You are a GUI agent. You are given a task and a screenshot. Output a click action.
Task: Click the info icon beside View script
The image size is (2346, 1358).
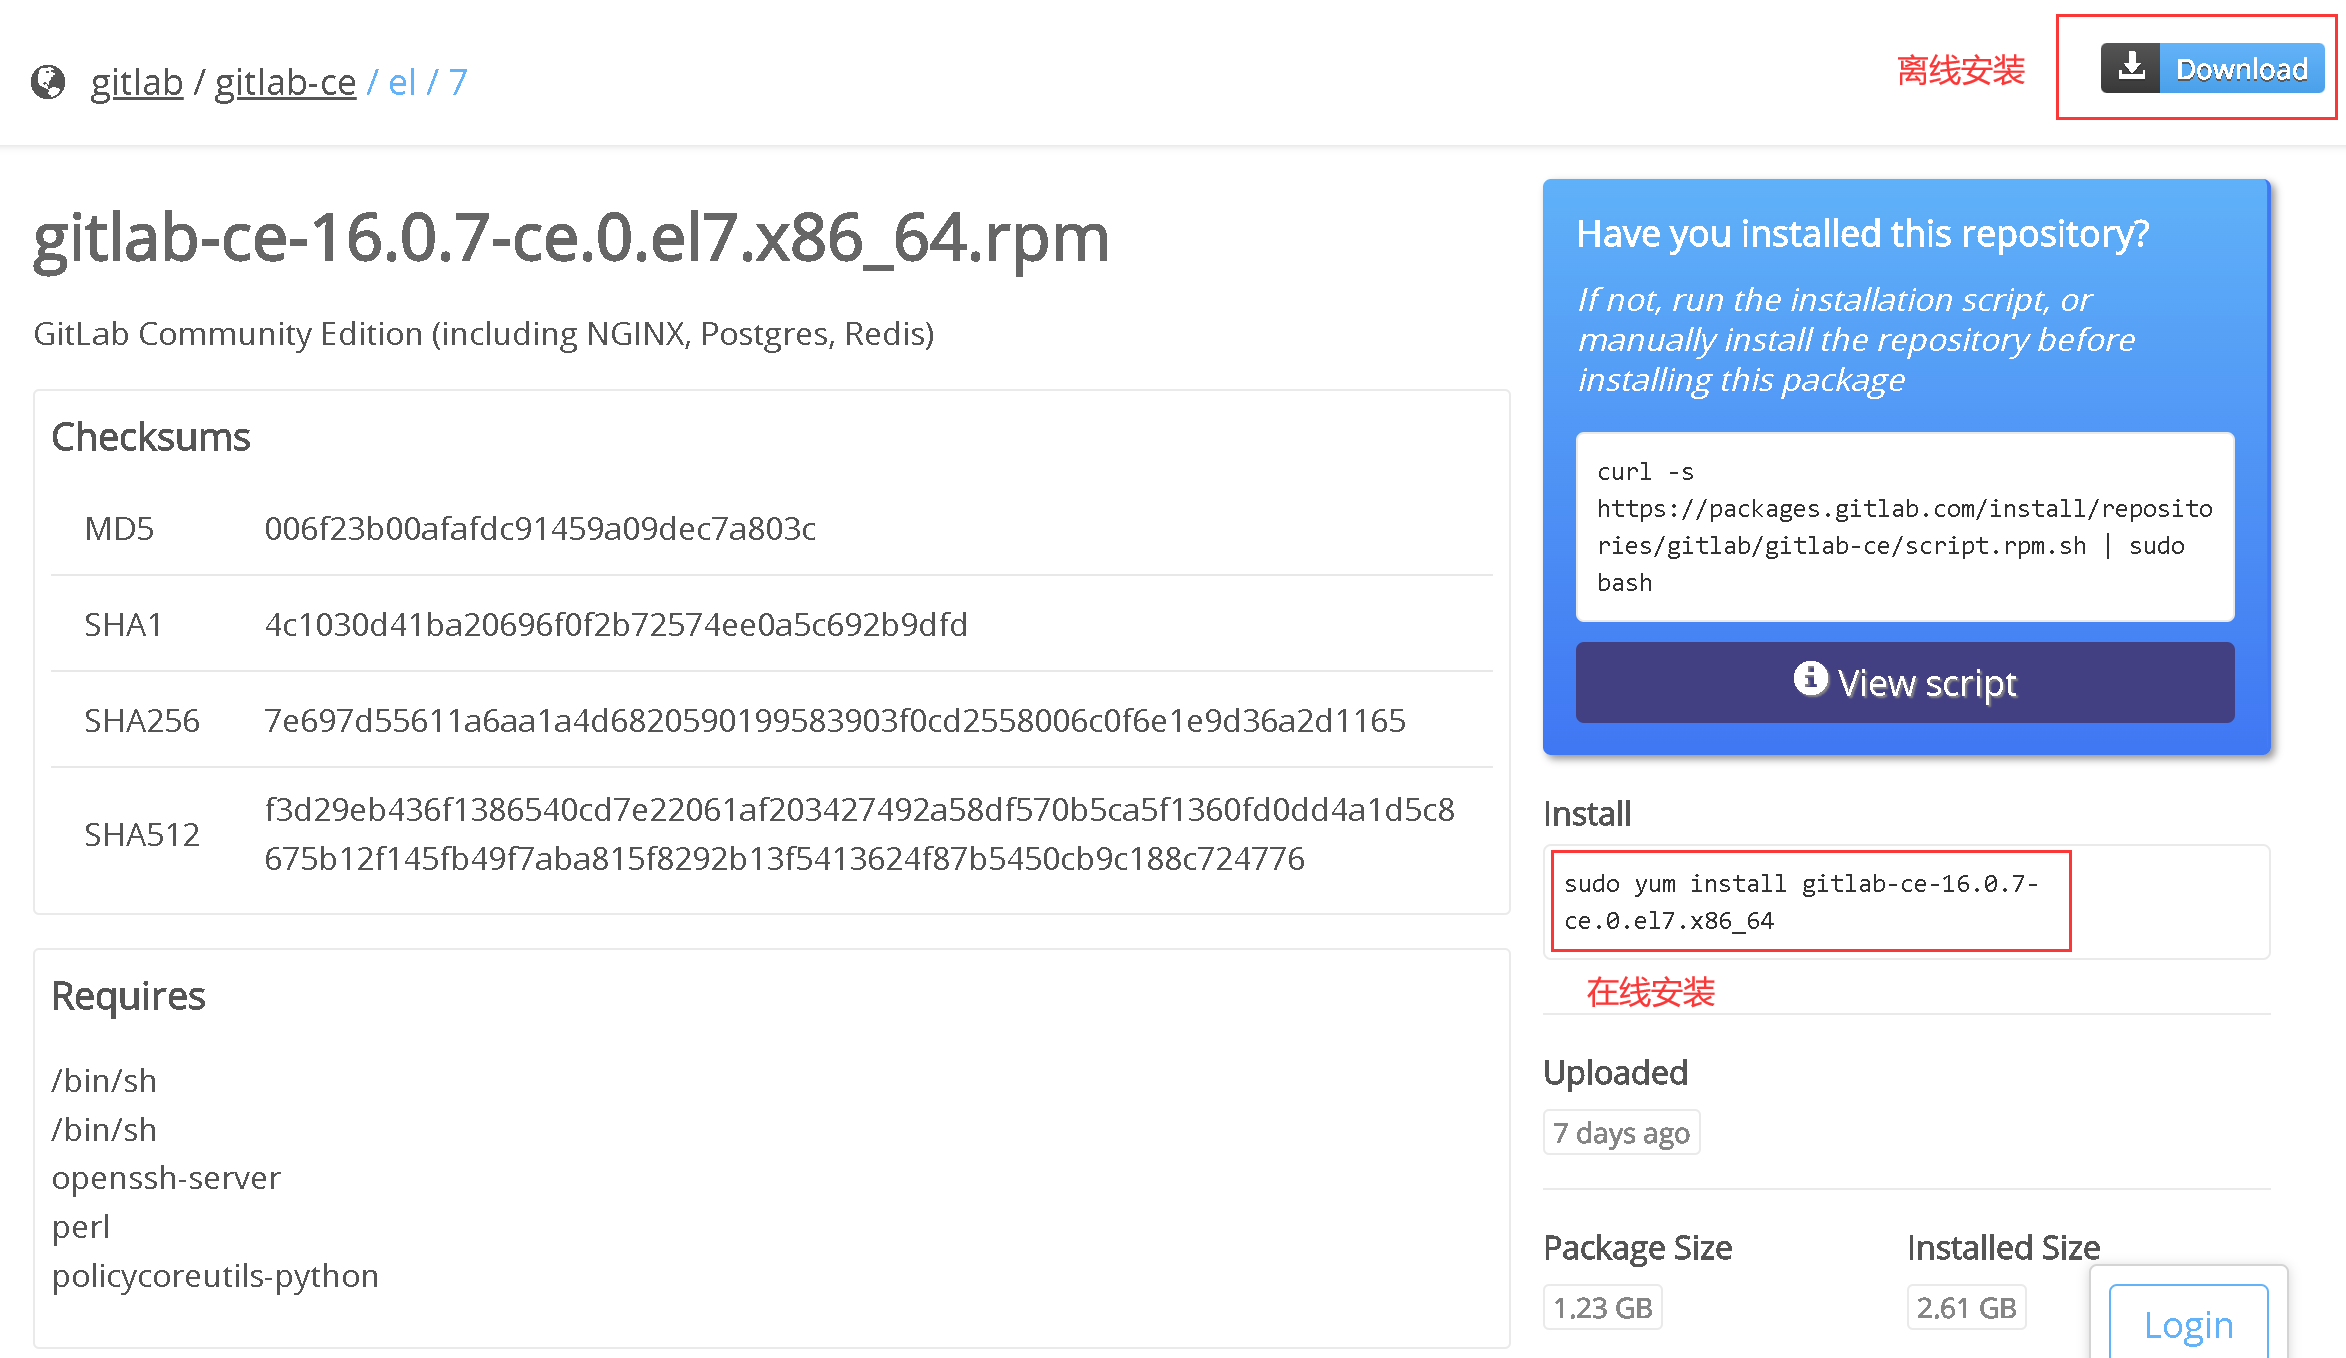pyautogui.click(x=1808, y=681)
